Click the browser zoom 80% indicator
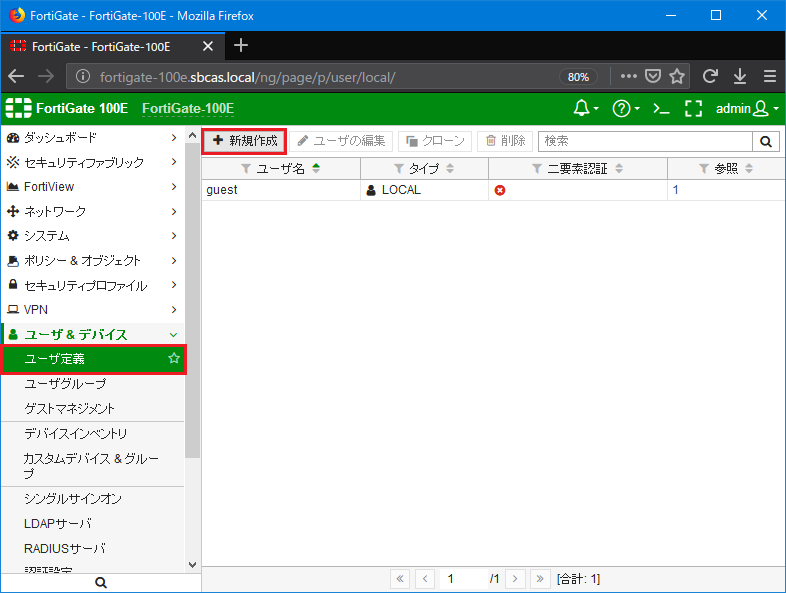786x593 pixels. click(578, 77)
